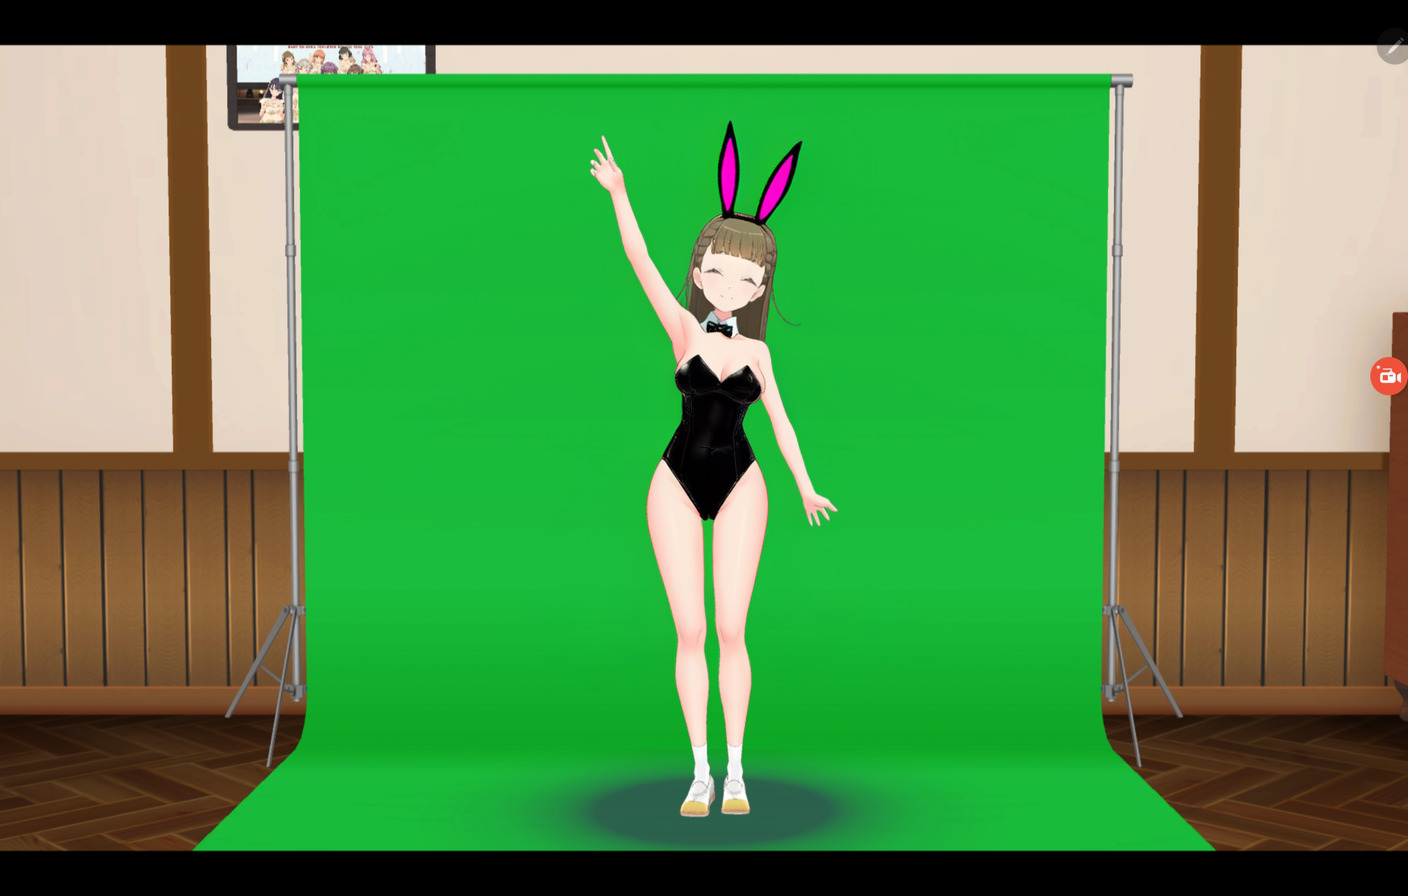Click the brown furniture at the right edge
Screen dimensions: 1408x896
tap(1397, 500)
